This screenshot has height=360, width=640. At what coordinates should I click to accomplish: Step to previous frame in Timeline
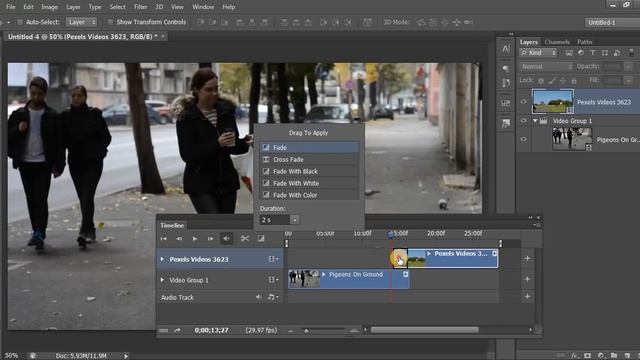tap(179, 239)
